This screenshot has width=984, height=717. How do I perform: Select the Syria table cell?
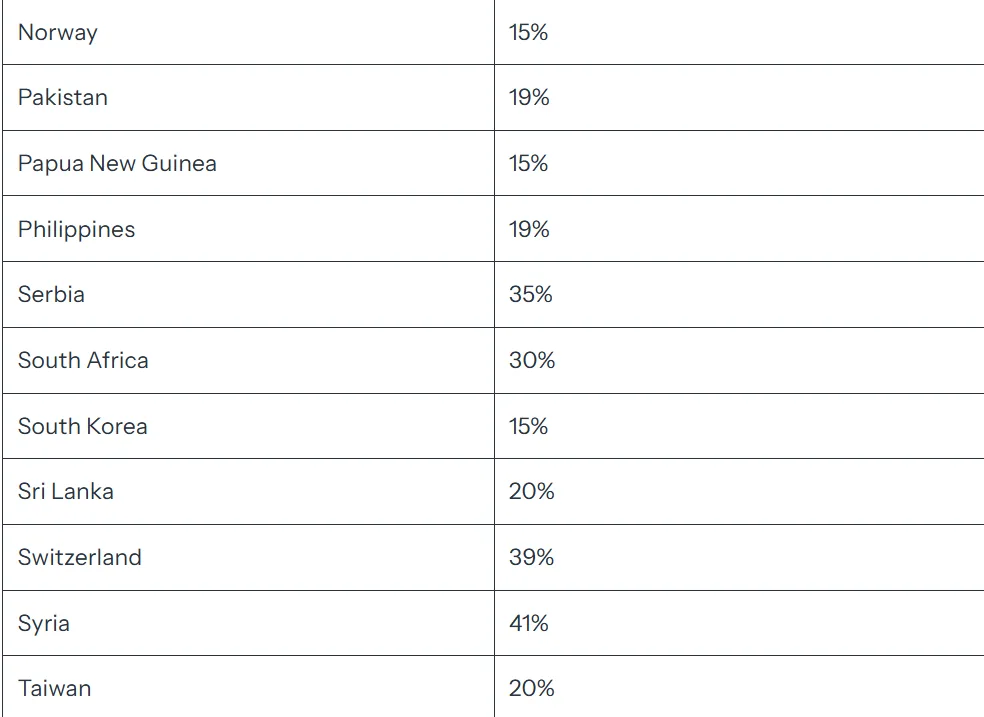tap(44, 623)
